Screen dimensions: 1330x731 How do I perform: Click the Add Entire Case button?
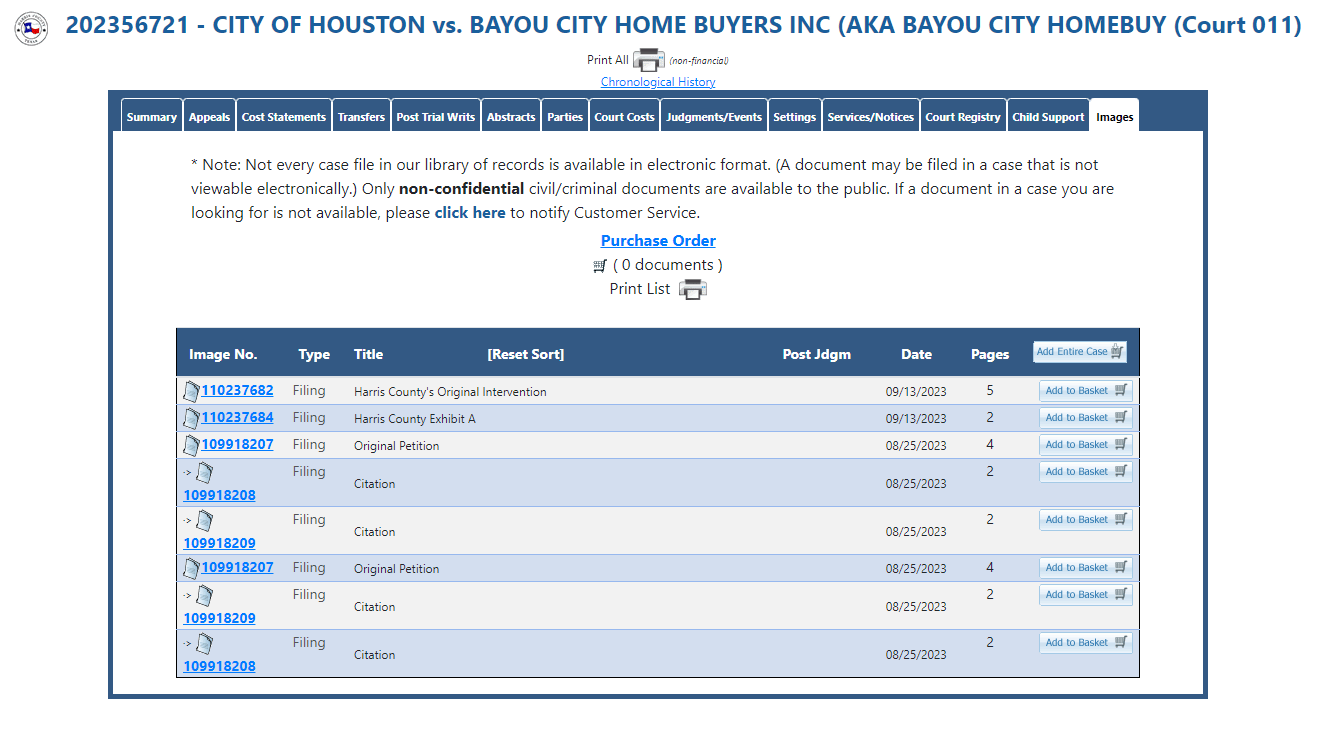pyautogui.click(x=1080, y=352)
